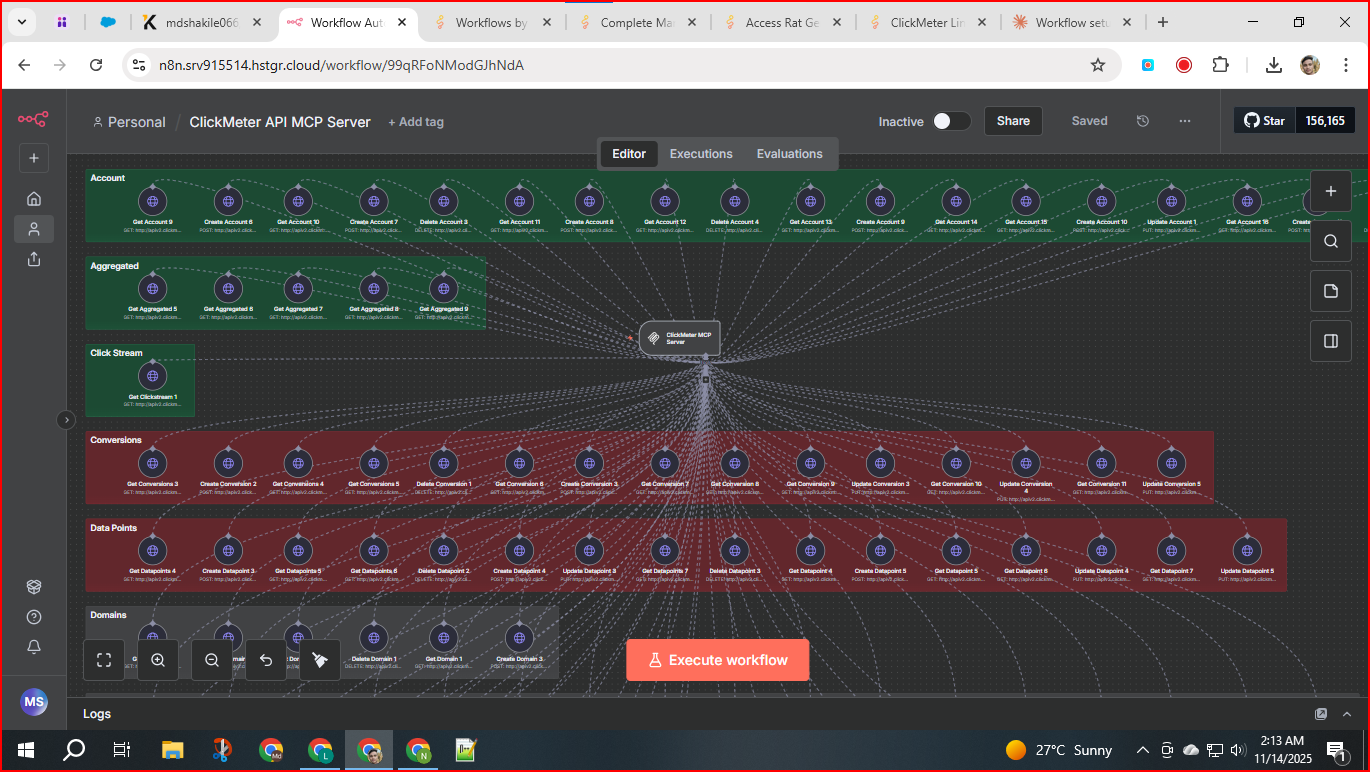The width and height of the screenshot is (1370, 772).
Task: Open the notifications bell in sidebar
Action: (x=34, y=647)
